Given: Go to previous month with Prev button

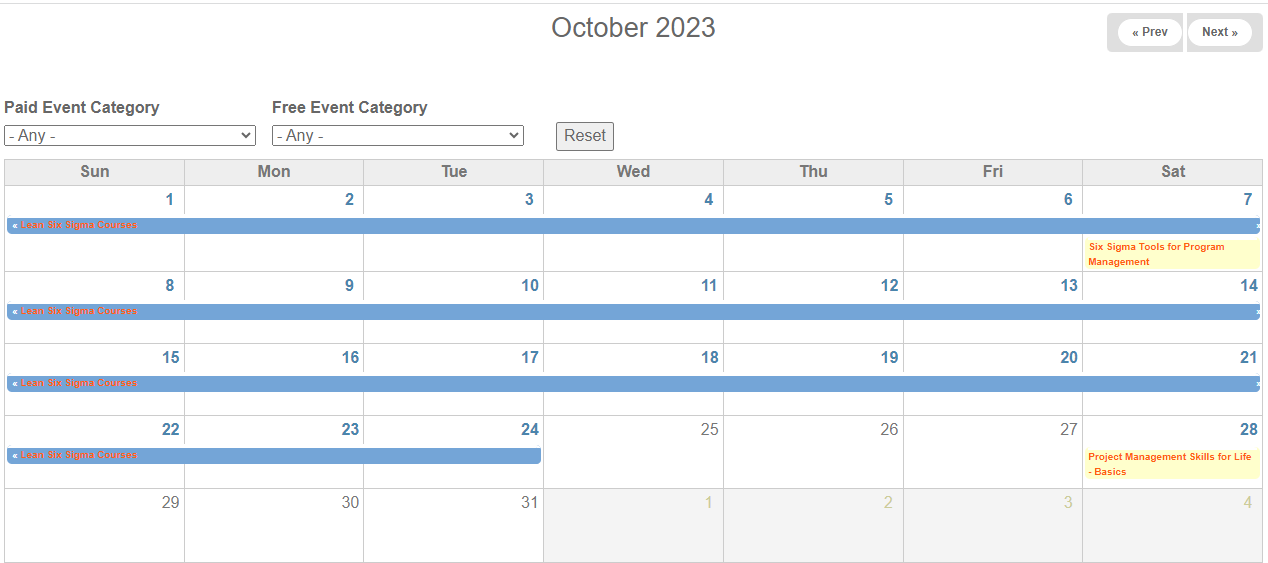Looking at the screenshot, I should pyautogui.click(x=1149, y=32).
